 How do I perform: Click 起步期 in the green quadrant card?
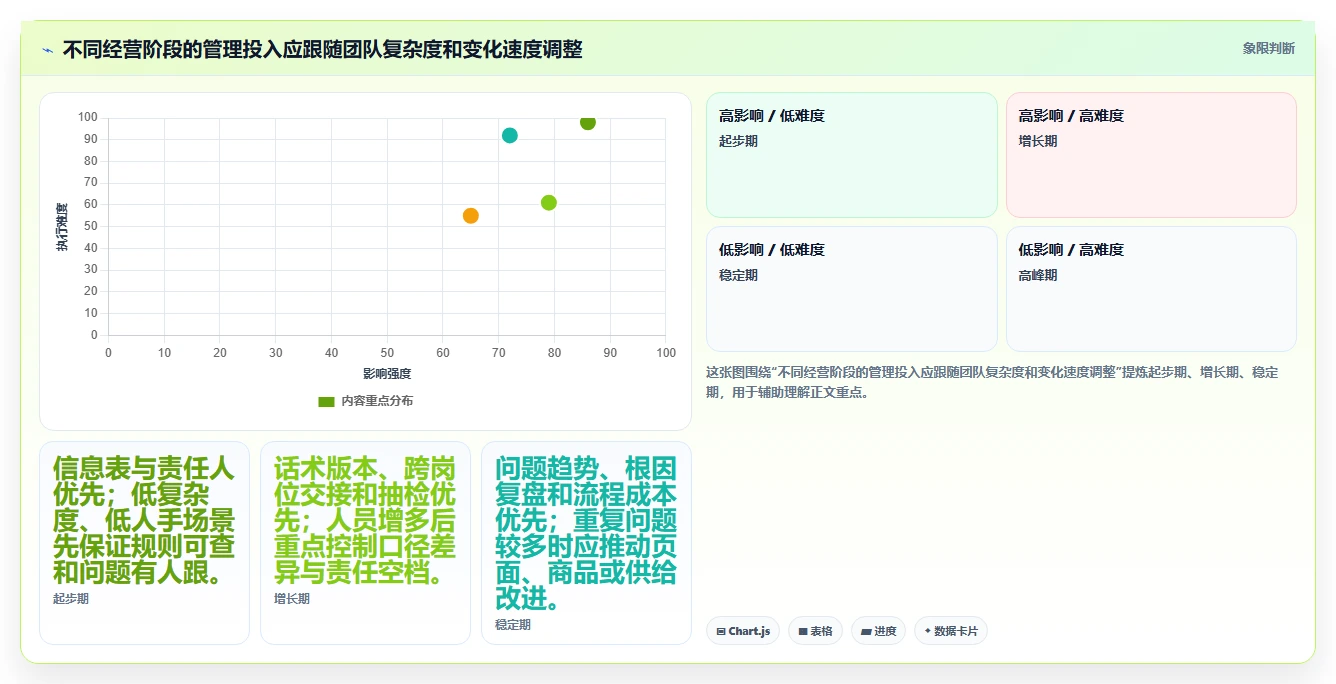point(738,141)
